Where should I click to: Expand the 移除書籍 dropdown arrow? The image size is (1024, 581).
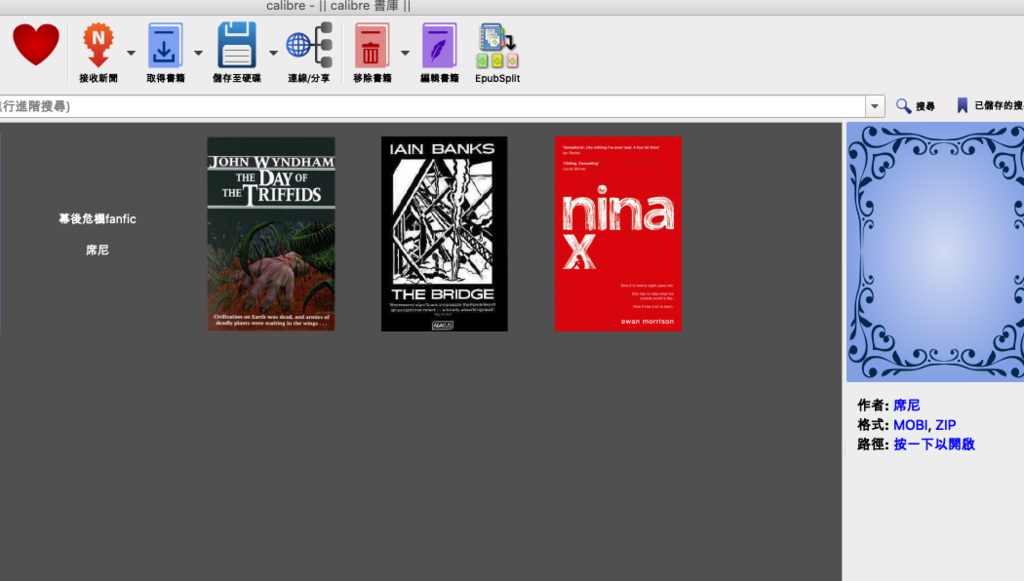point(405,53)
